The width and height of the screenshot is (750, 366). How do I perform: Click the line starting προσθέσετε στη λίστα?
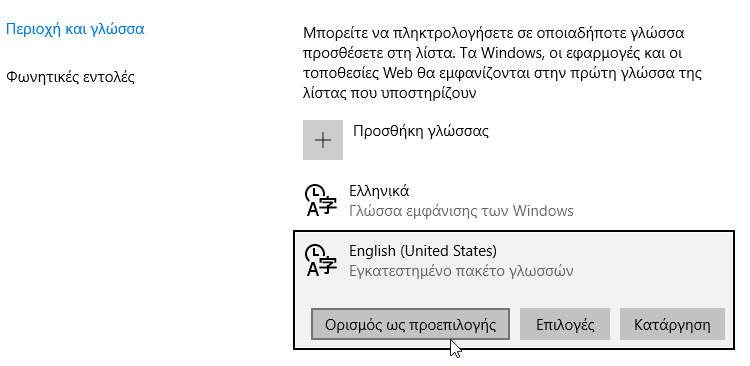(x=492, y=53)
